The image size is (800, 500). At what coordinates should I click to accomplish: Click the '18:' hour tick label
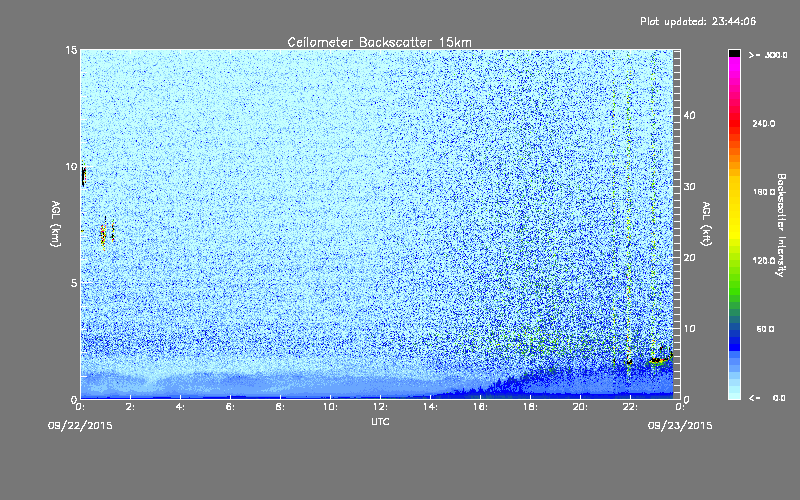pyautogui.click(x=531, y=407)
